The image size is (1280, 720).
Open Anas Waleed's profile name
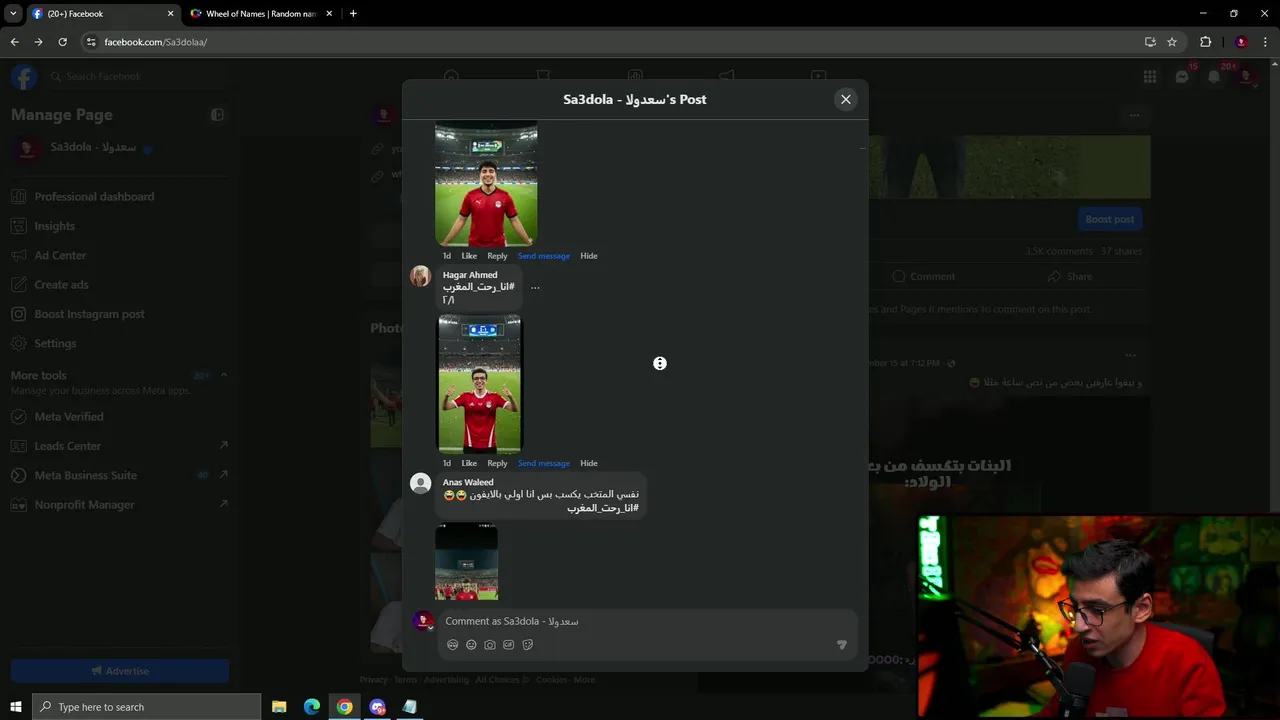[x=468, y=482]
